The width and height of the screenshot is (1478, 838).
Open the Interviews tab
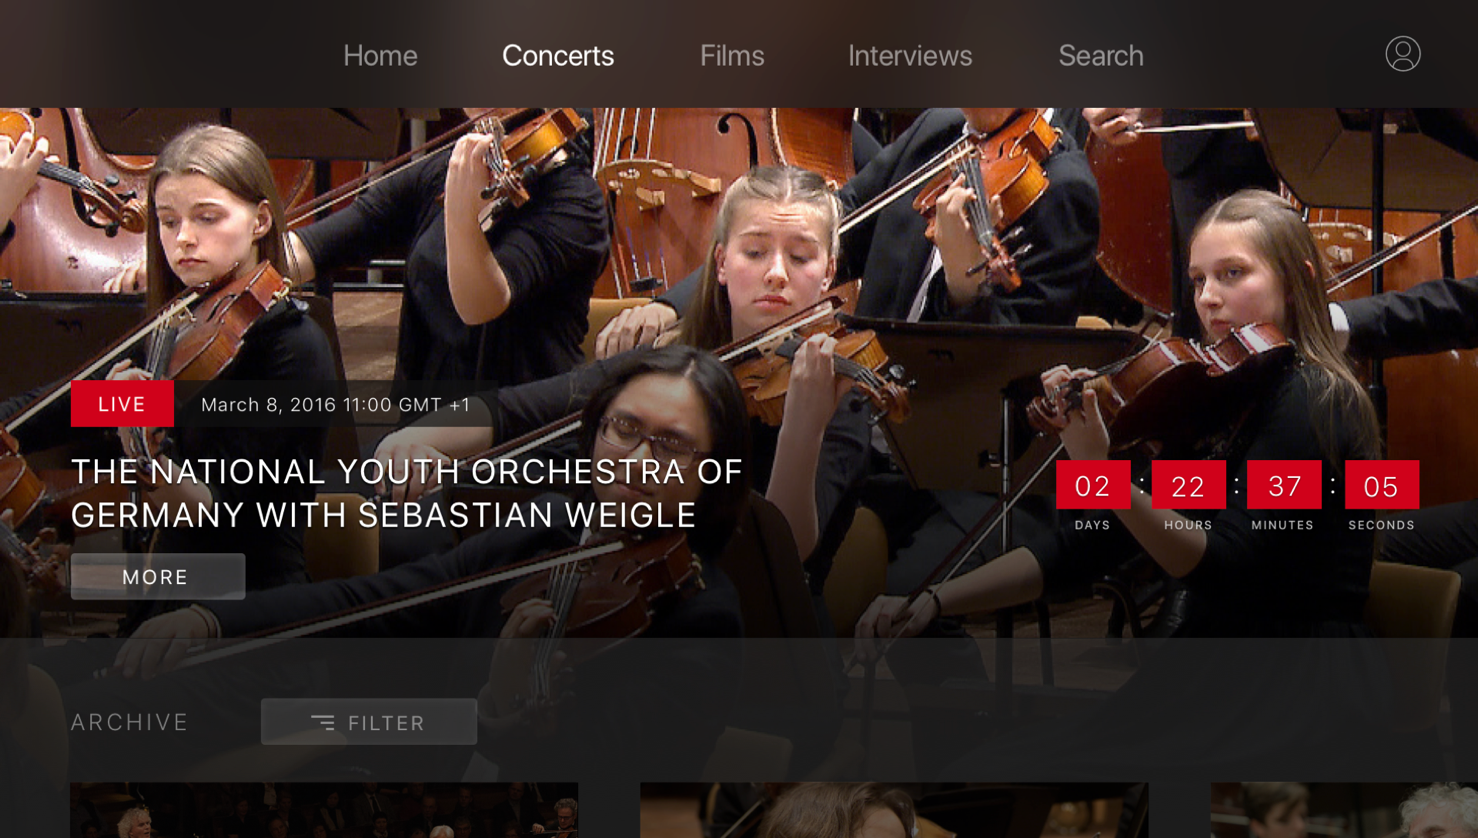coord(910,56)
